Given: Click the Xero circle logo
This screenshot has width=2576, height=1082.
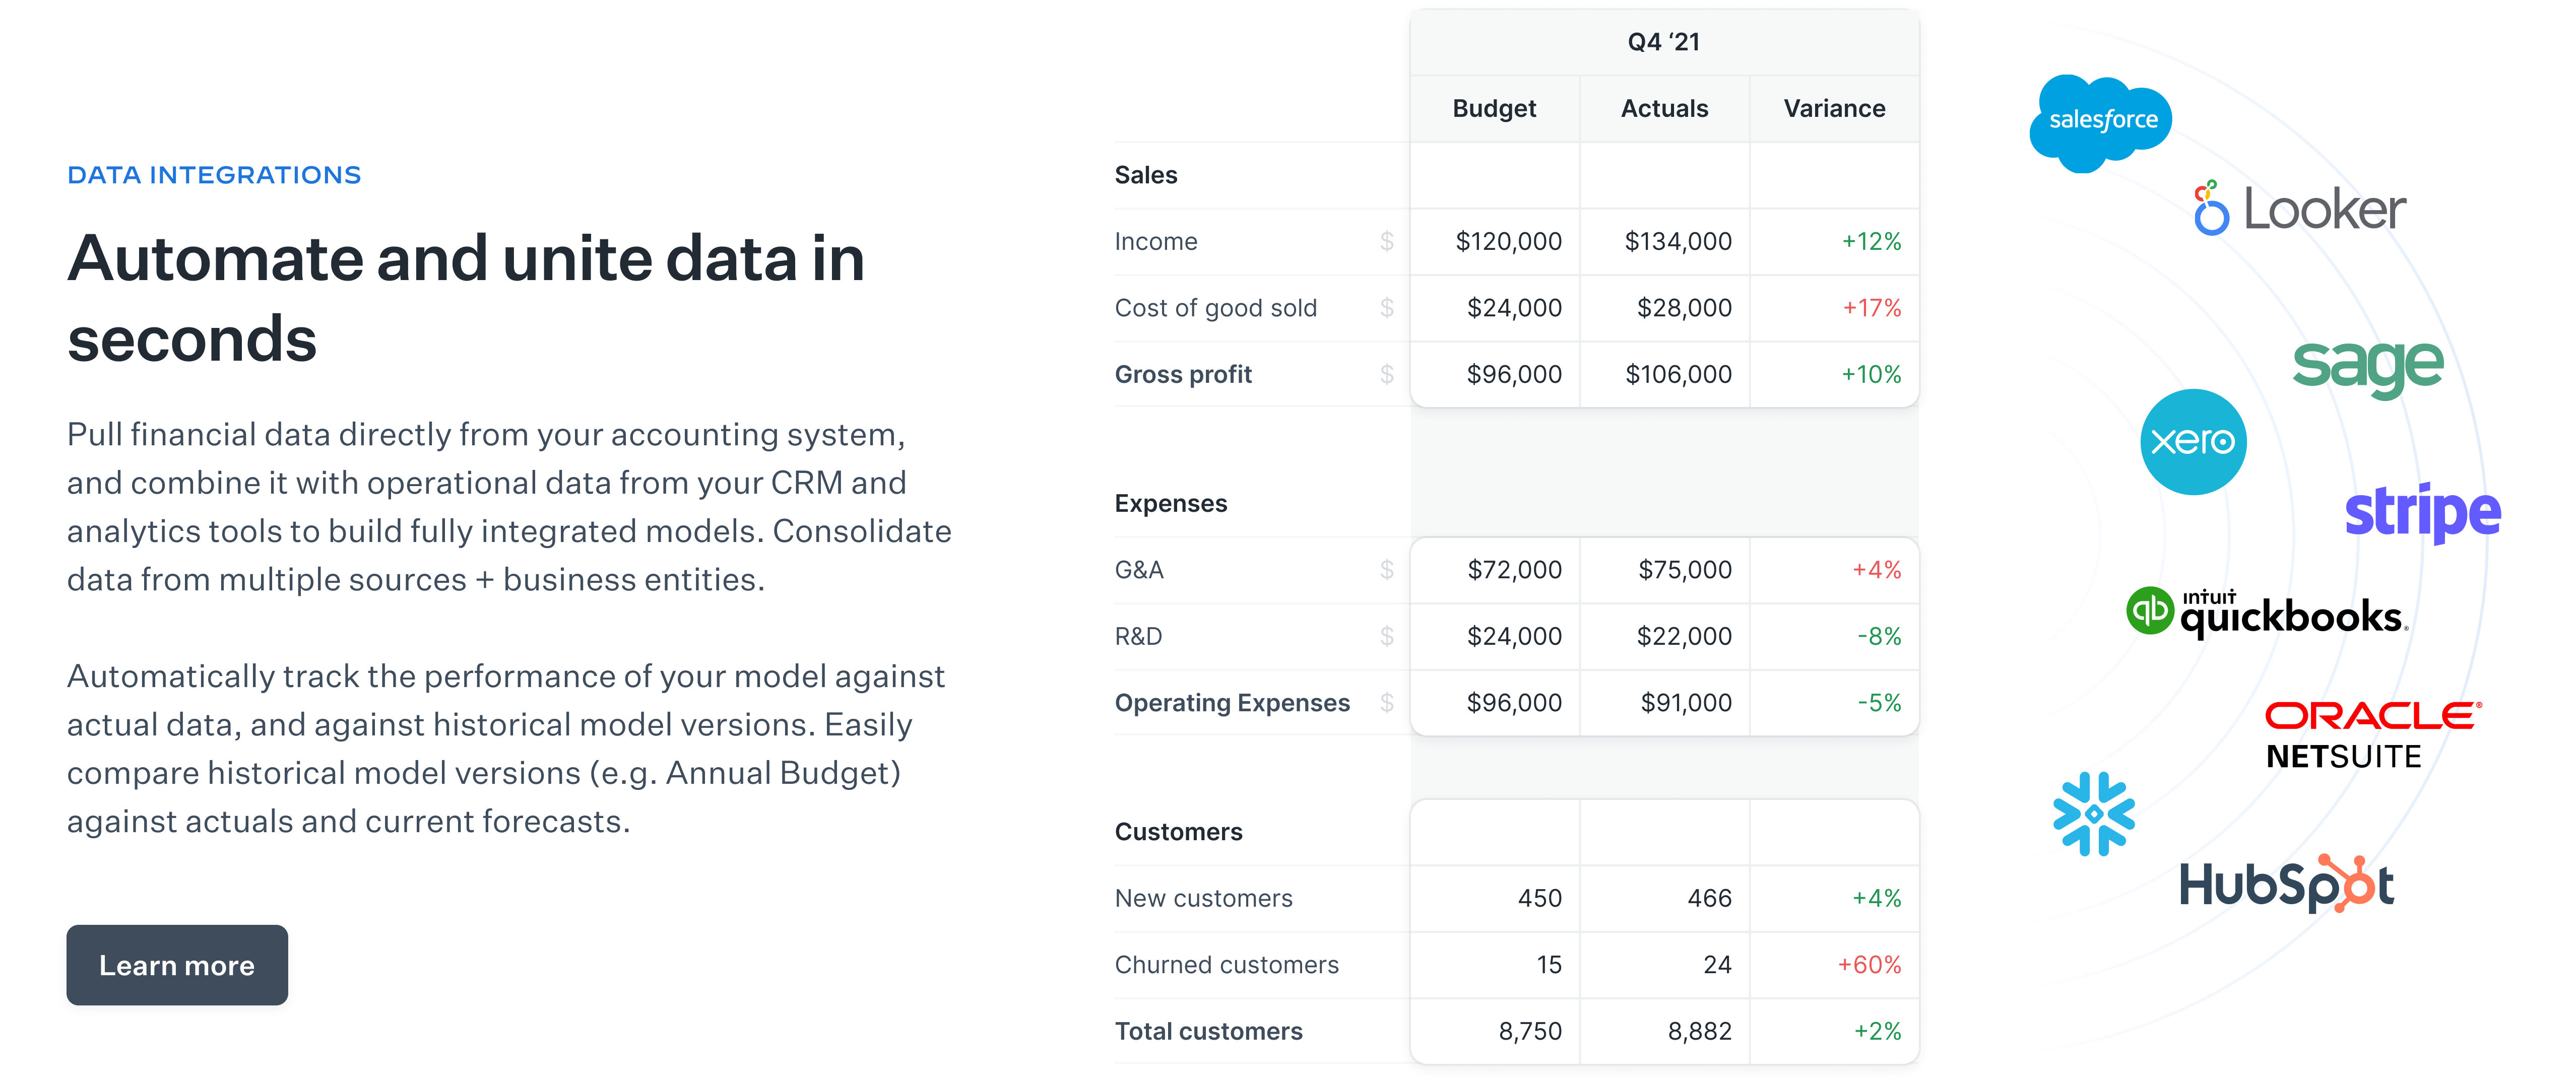Looking at the screenshot, I should 2193,441.
